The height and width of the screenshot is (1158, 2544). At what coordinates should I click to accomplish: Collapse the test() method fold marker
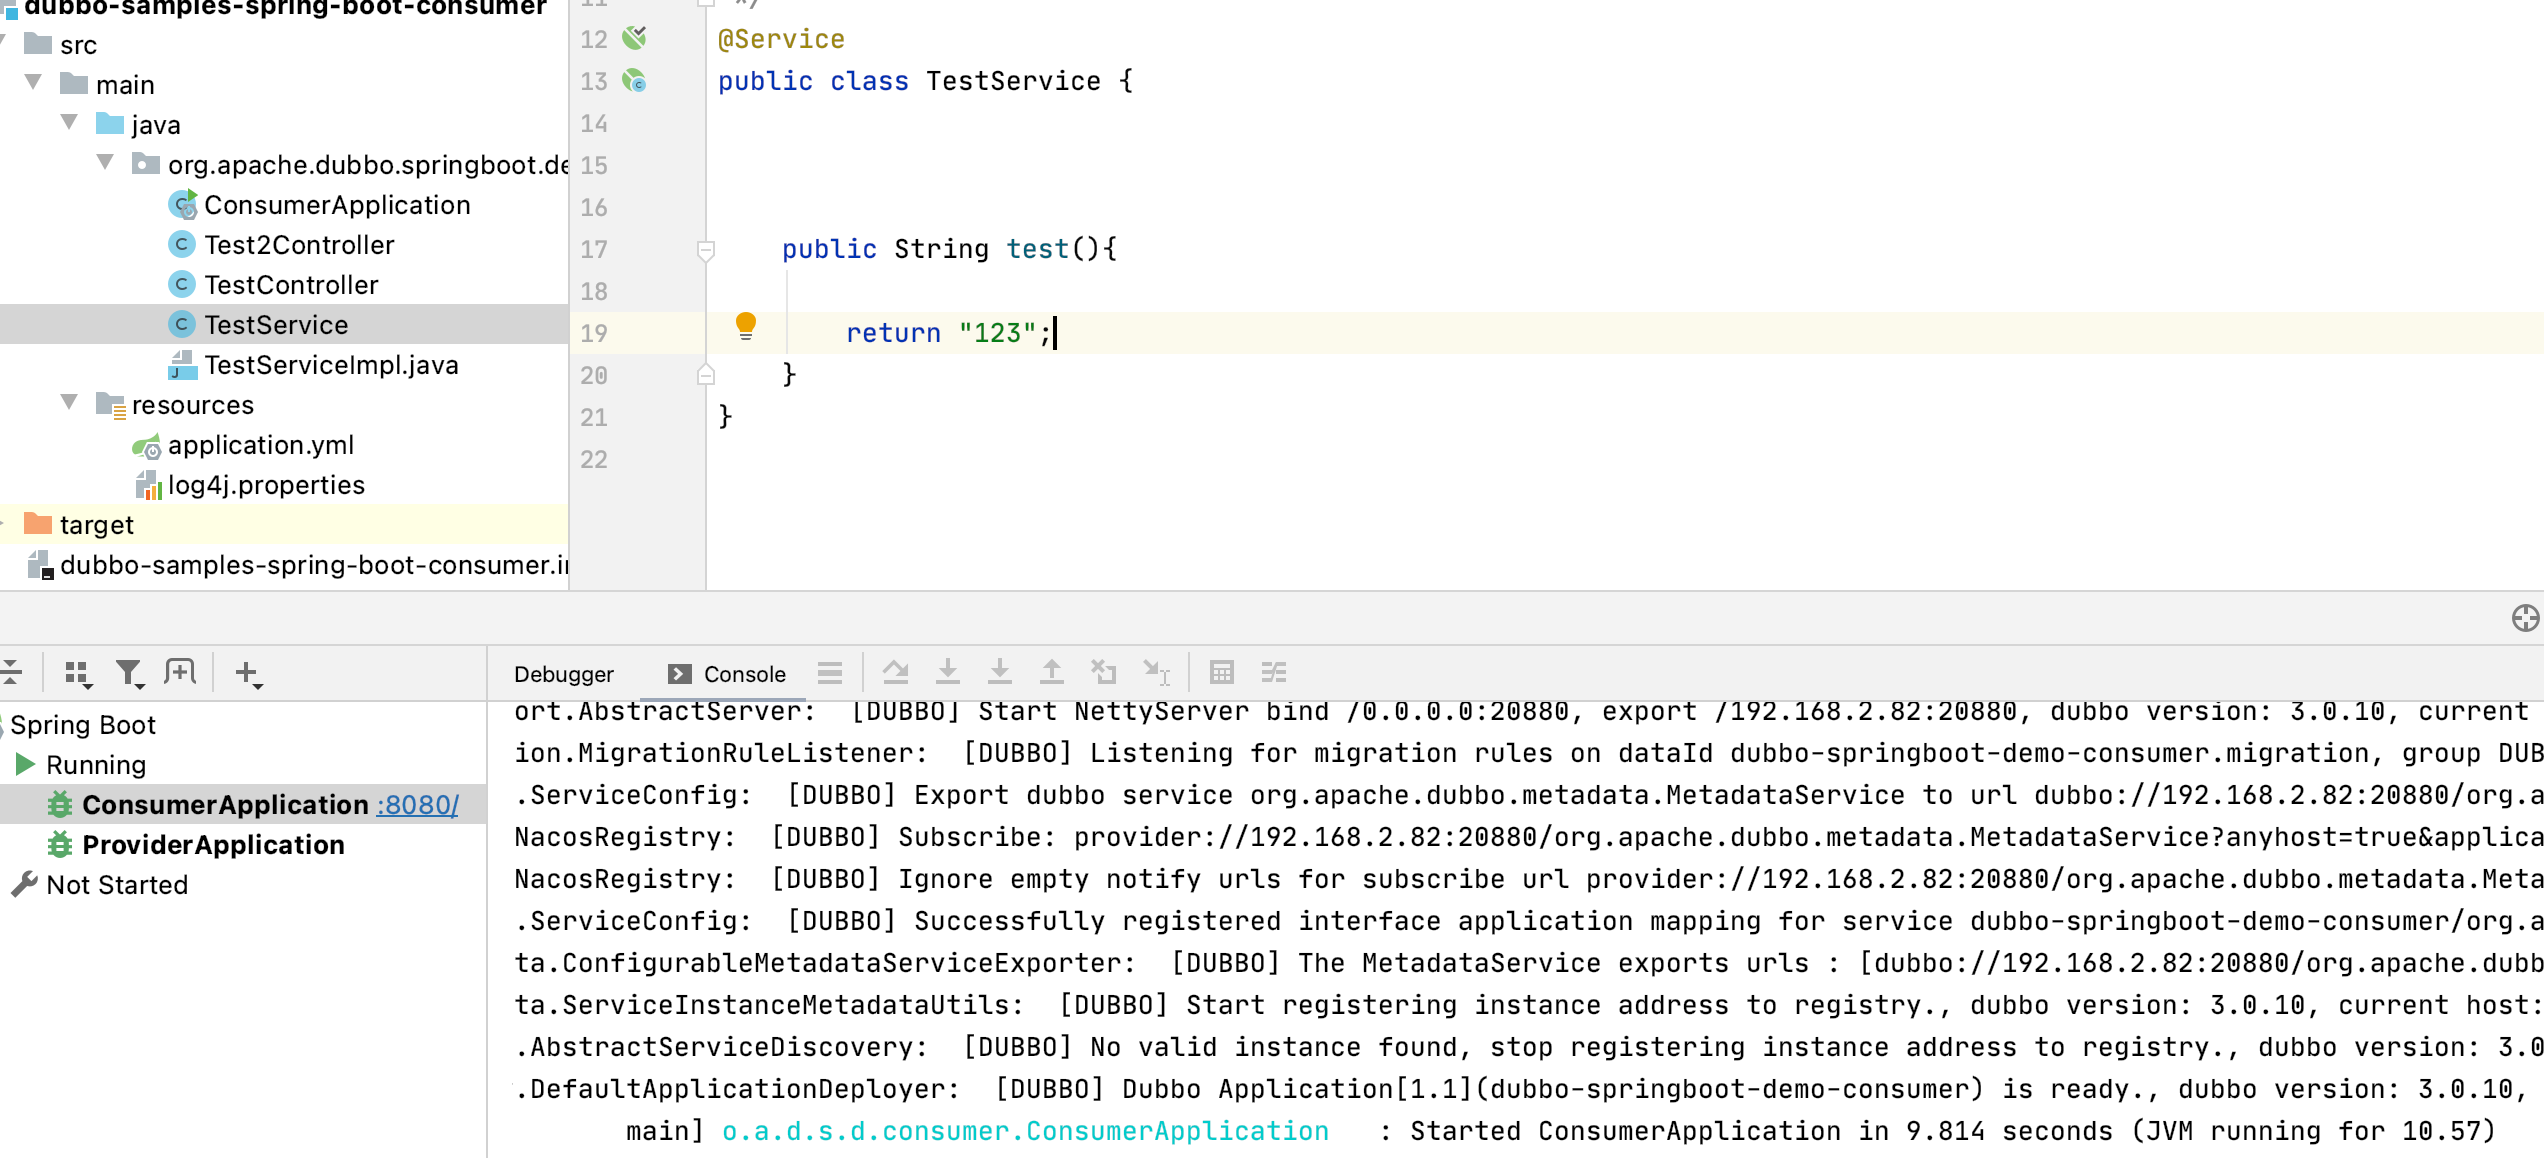706,249
